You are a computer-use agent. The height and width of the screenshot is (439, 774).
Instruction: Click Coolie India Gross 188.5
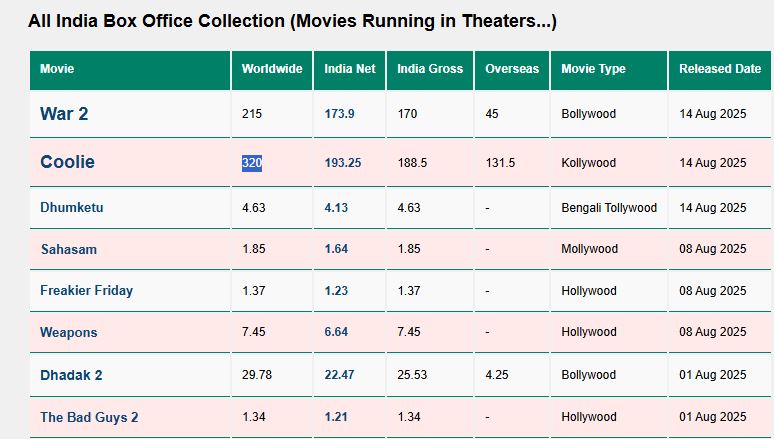pos(412,163)
